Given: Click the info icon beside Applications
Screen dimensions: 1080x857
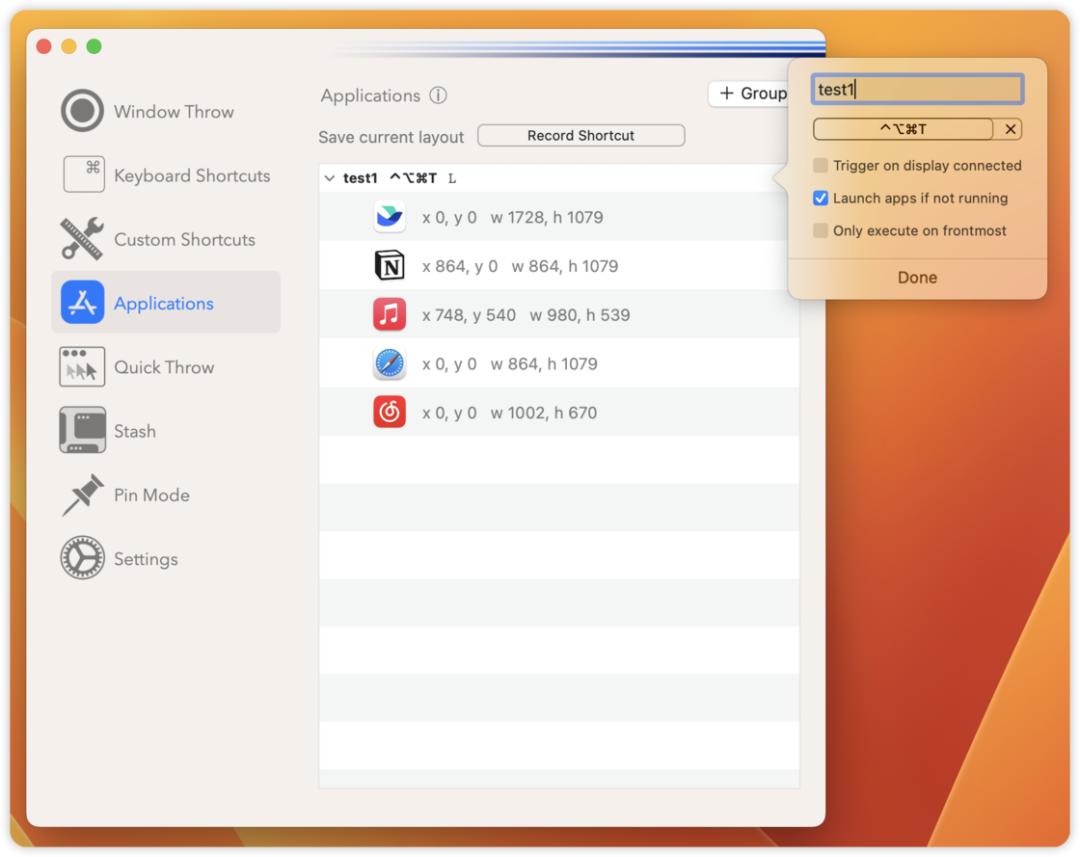Looking at the screenshot, I should [x=438, y=95].
